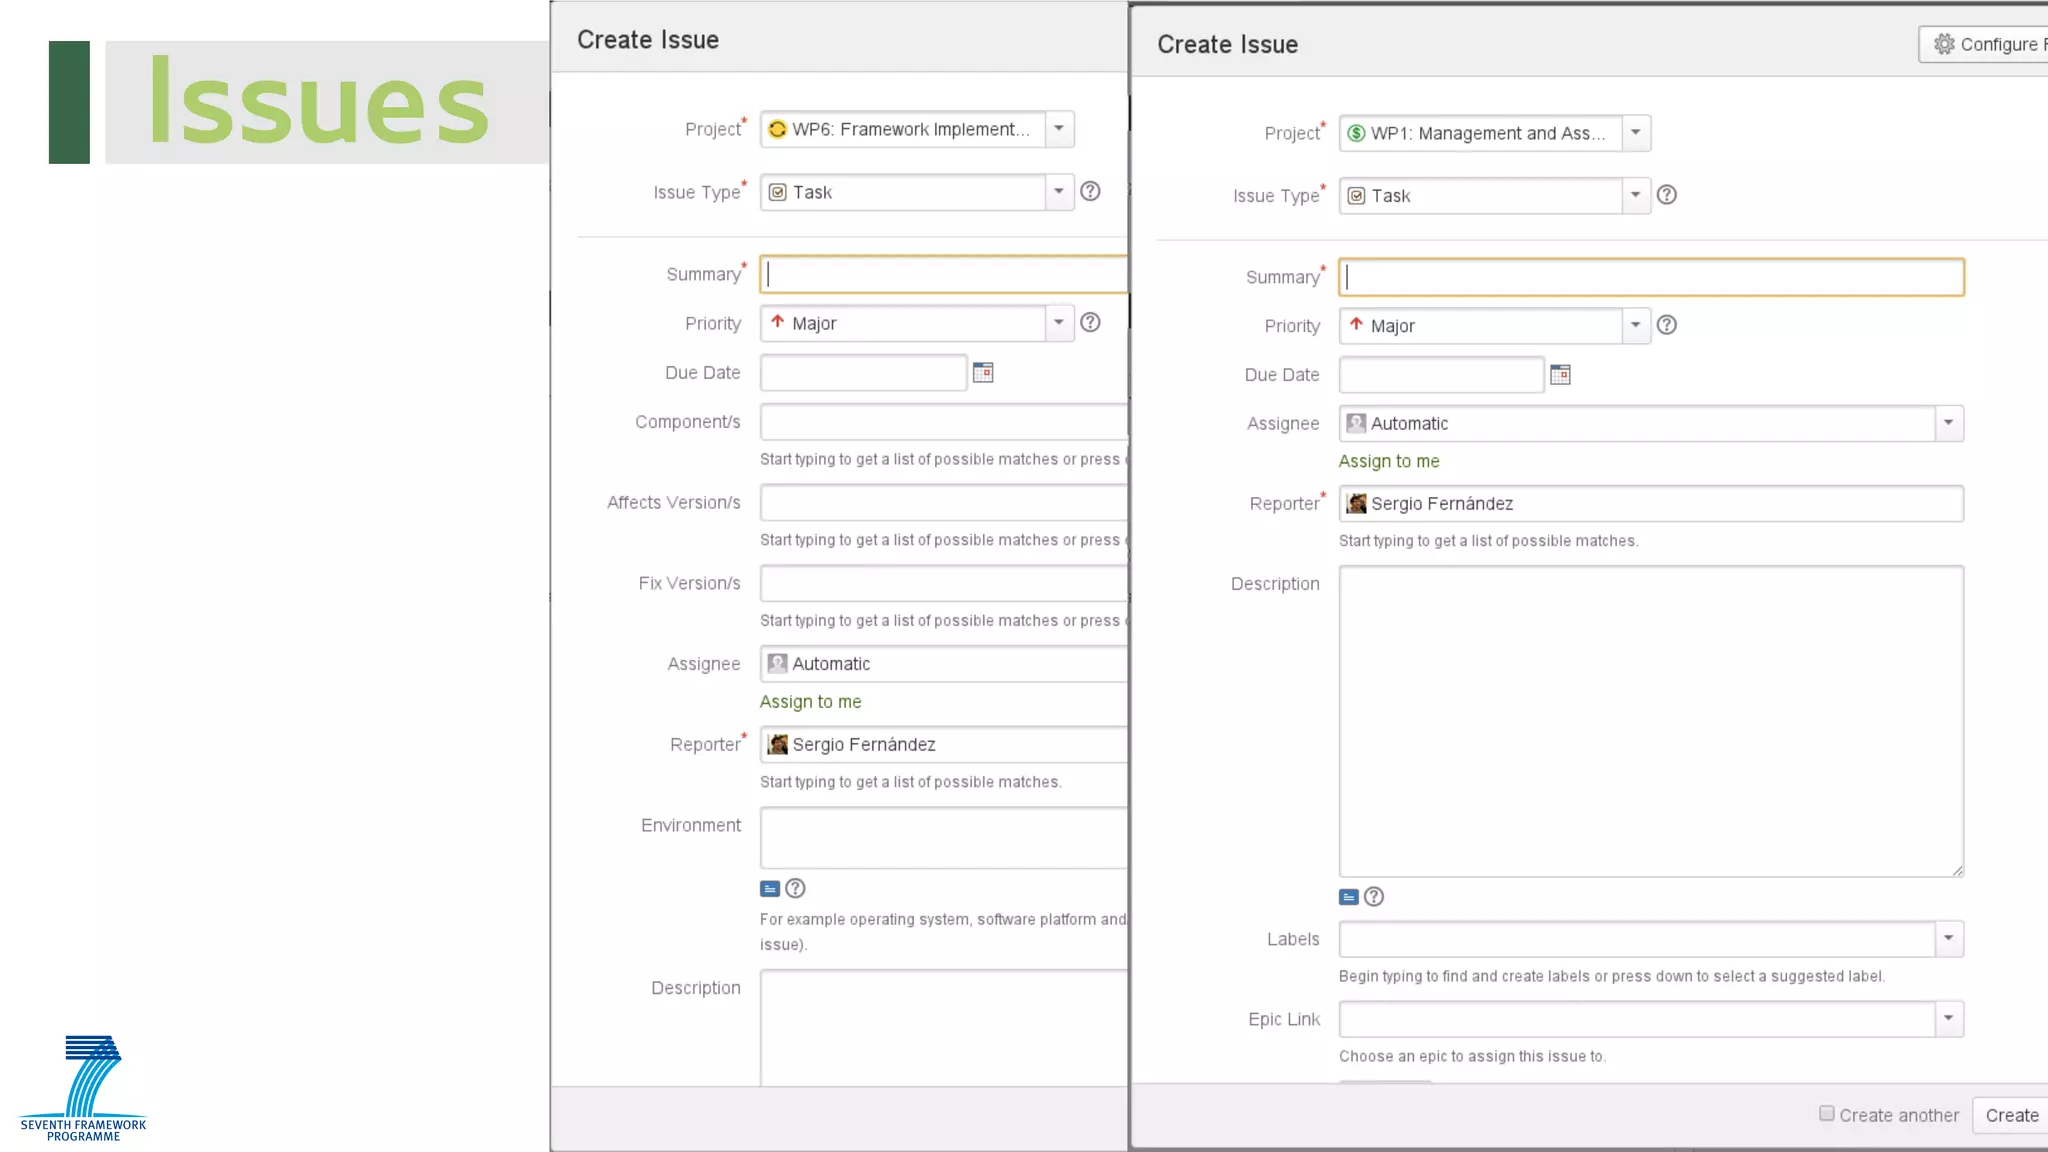Expand the WP1 Project dropdown arrow
Screen dimensions: 2048x1152
(x=1636, y=133)
